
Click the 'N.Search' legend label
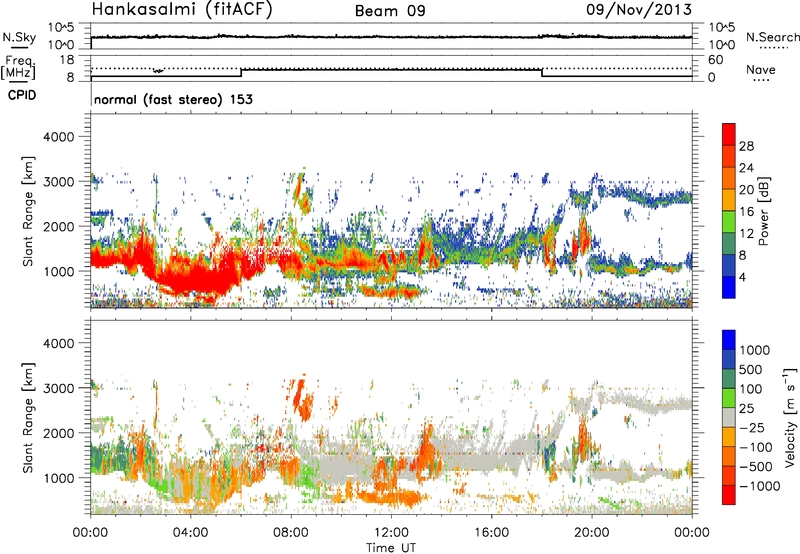coord(772,37)
